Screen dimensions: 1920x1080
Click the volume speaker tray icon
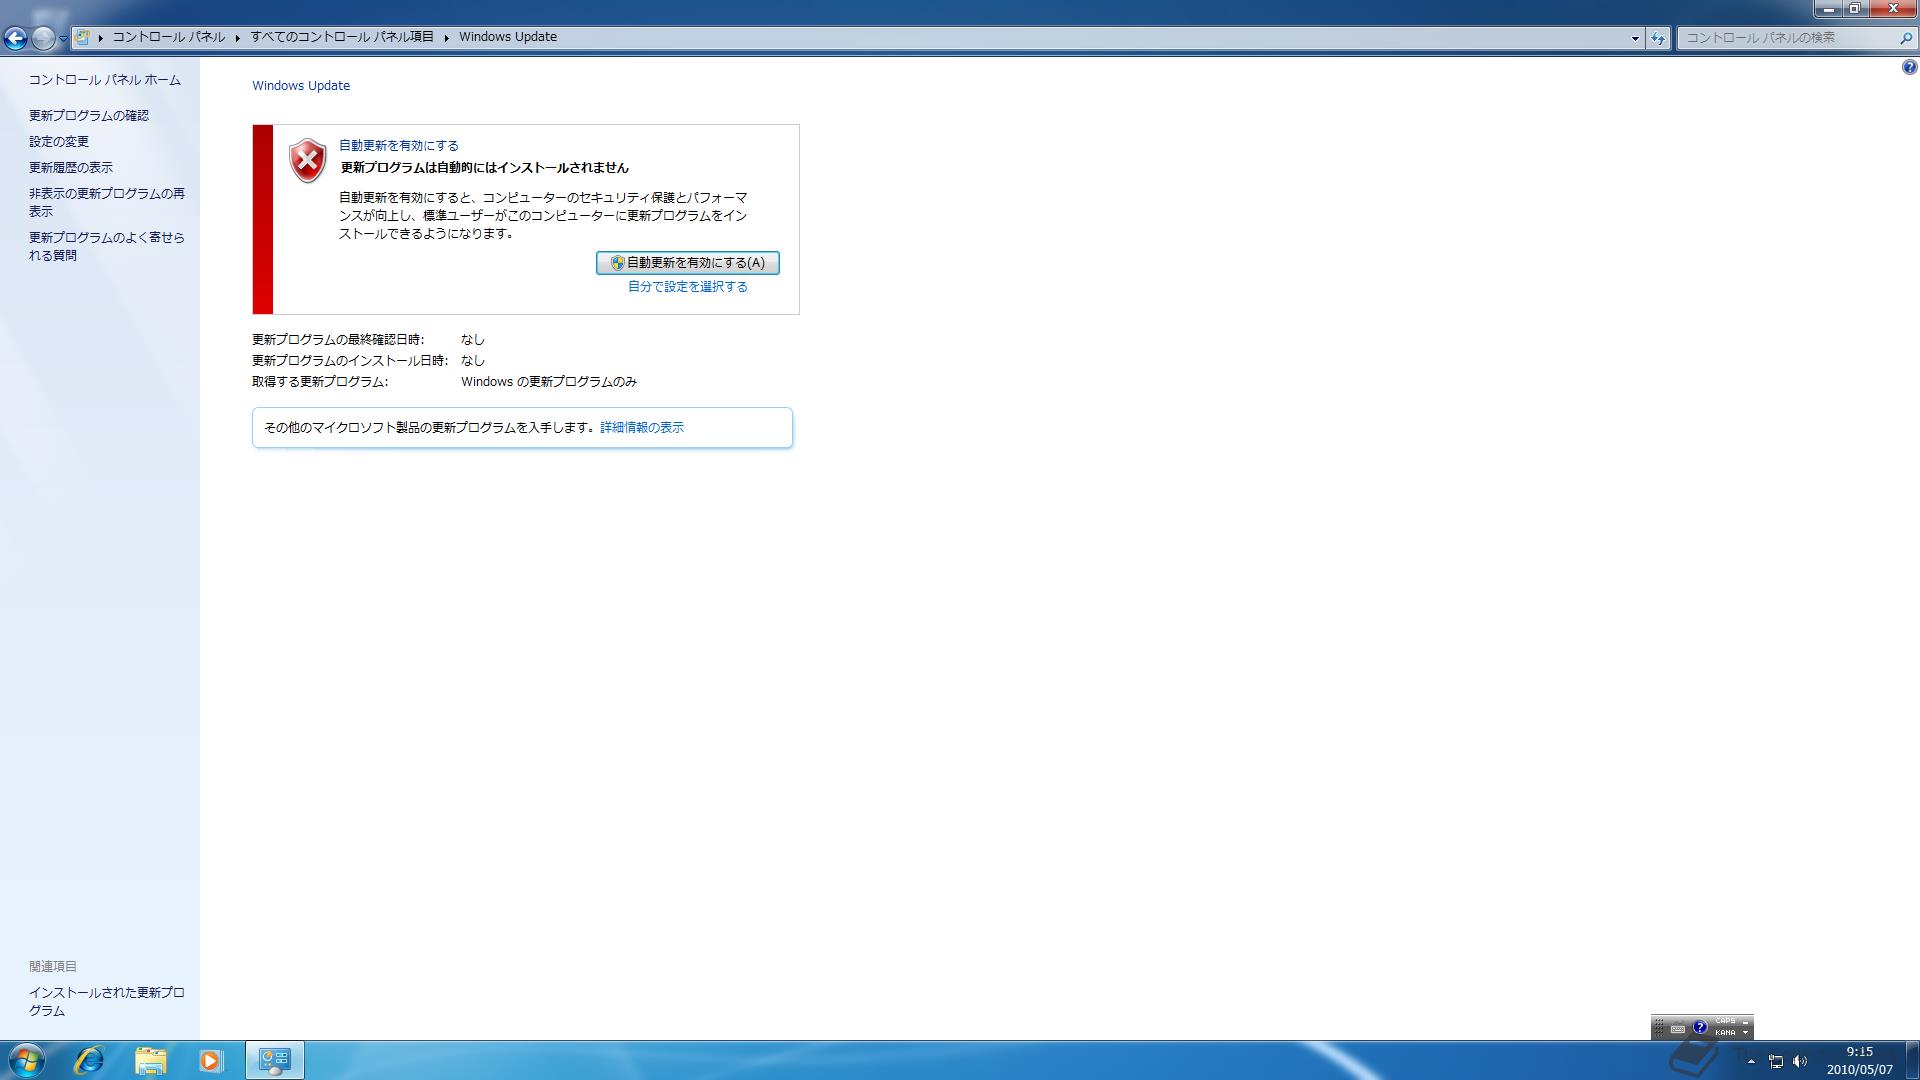(x=1800, y=1061)
